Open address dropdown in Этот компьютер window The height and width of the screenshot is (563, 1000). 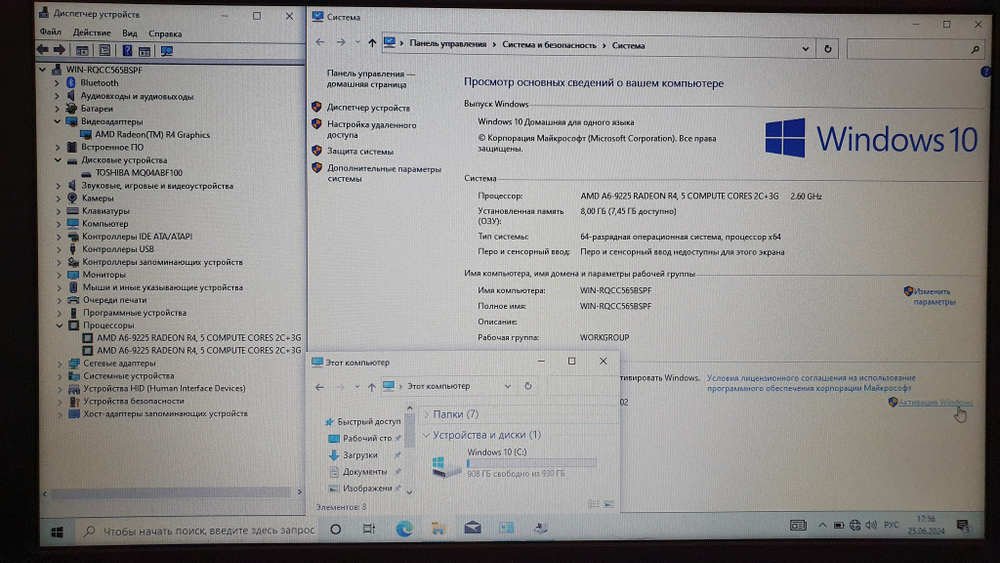[x=508, y=386]
